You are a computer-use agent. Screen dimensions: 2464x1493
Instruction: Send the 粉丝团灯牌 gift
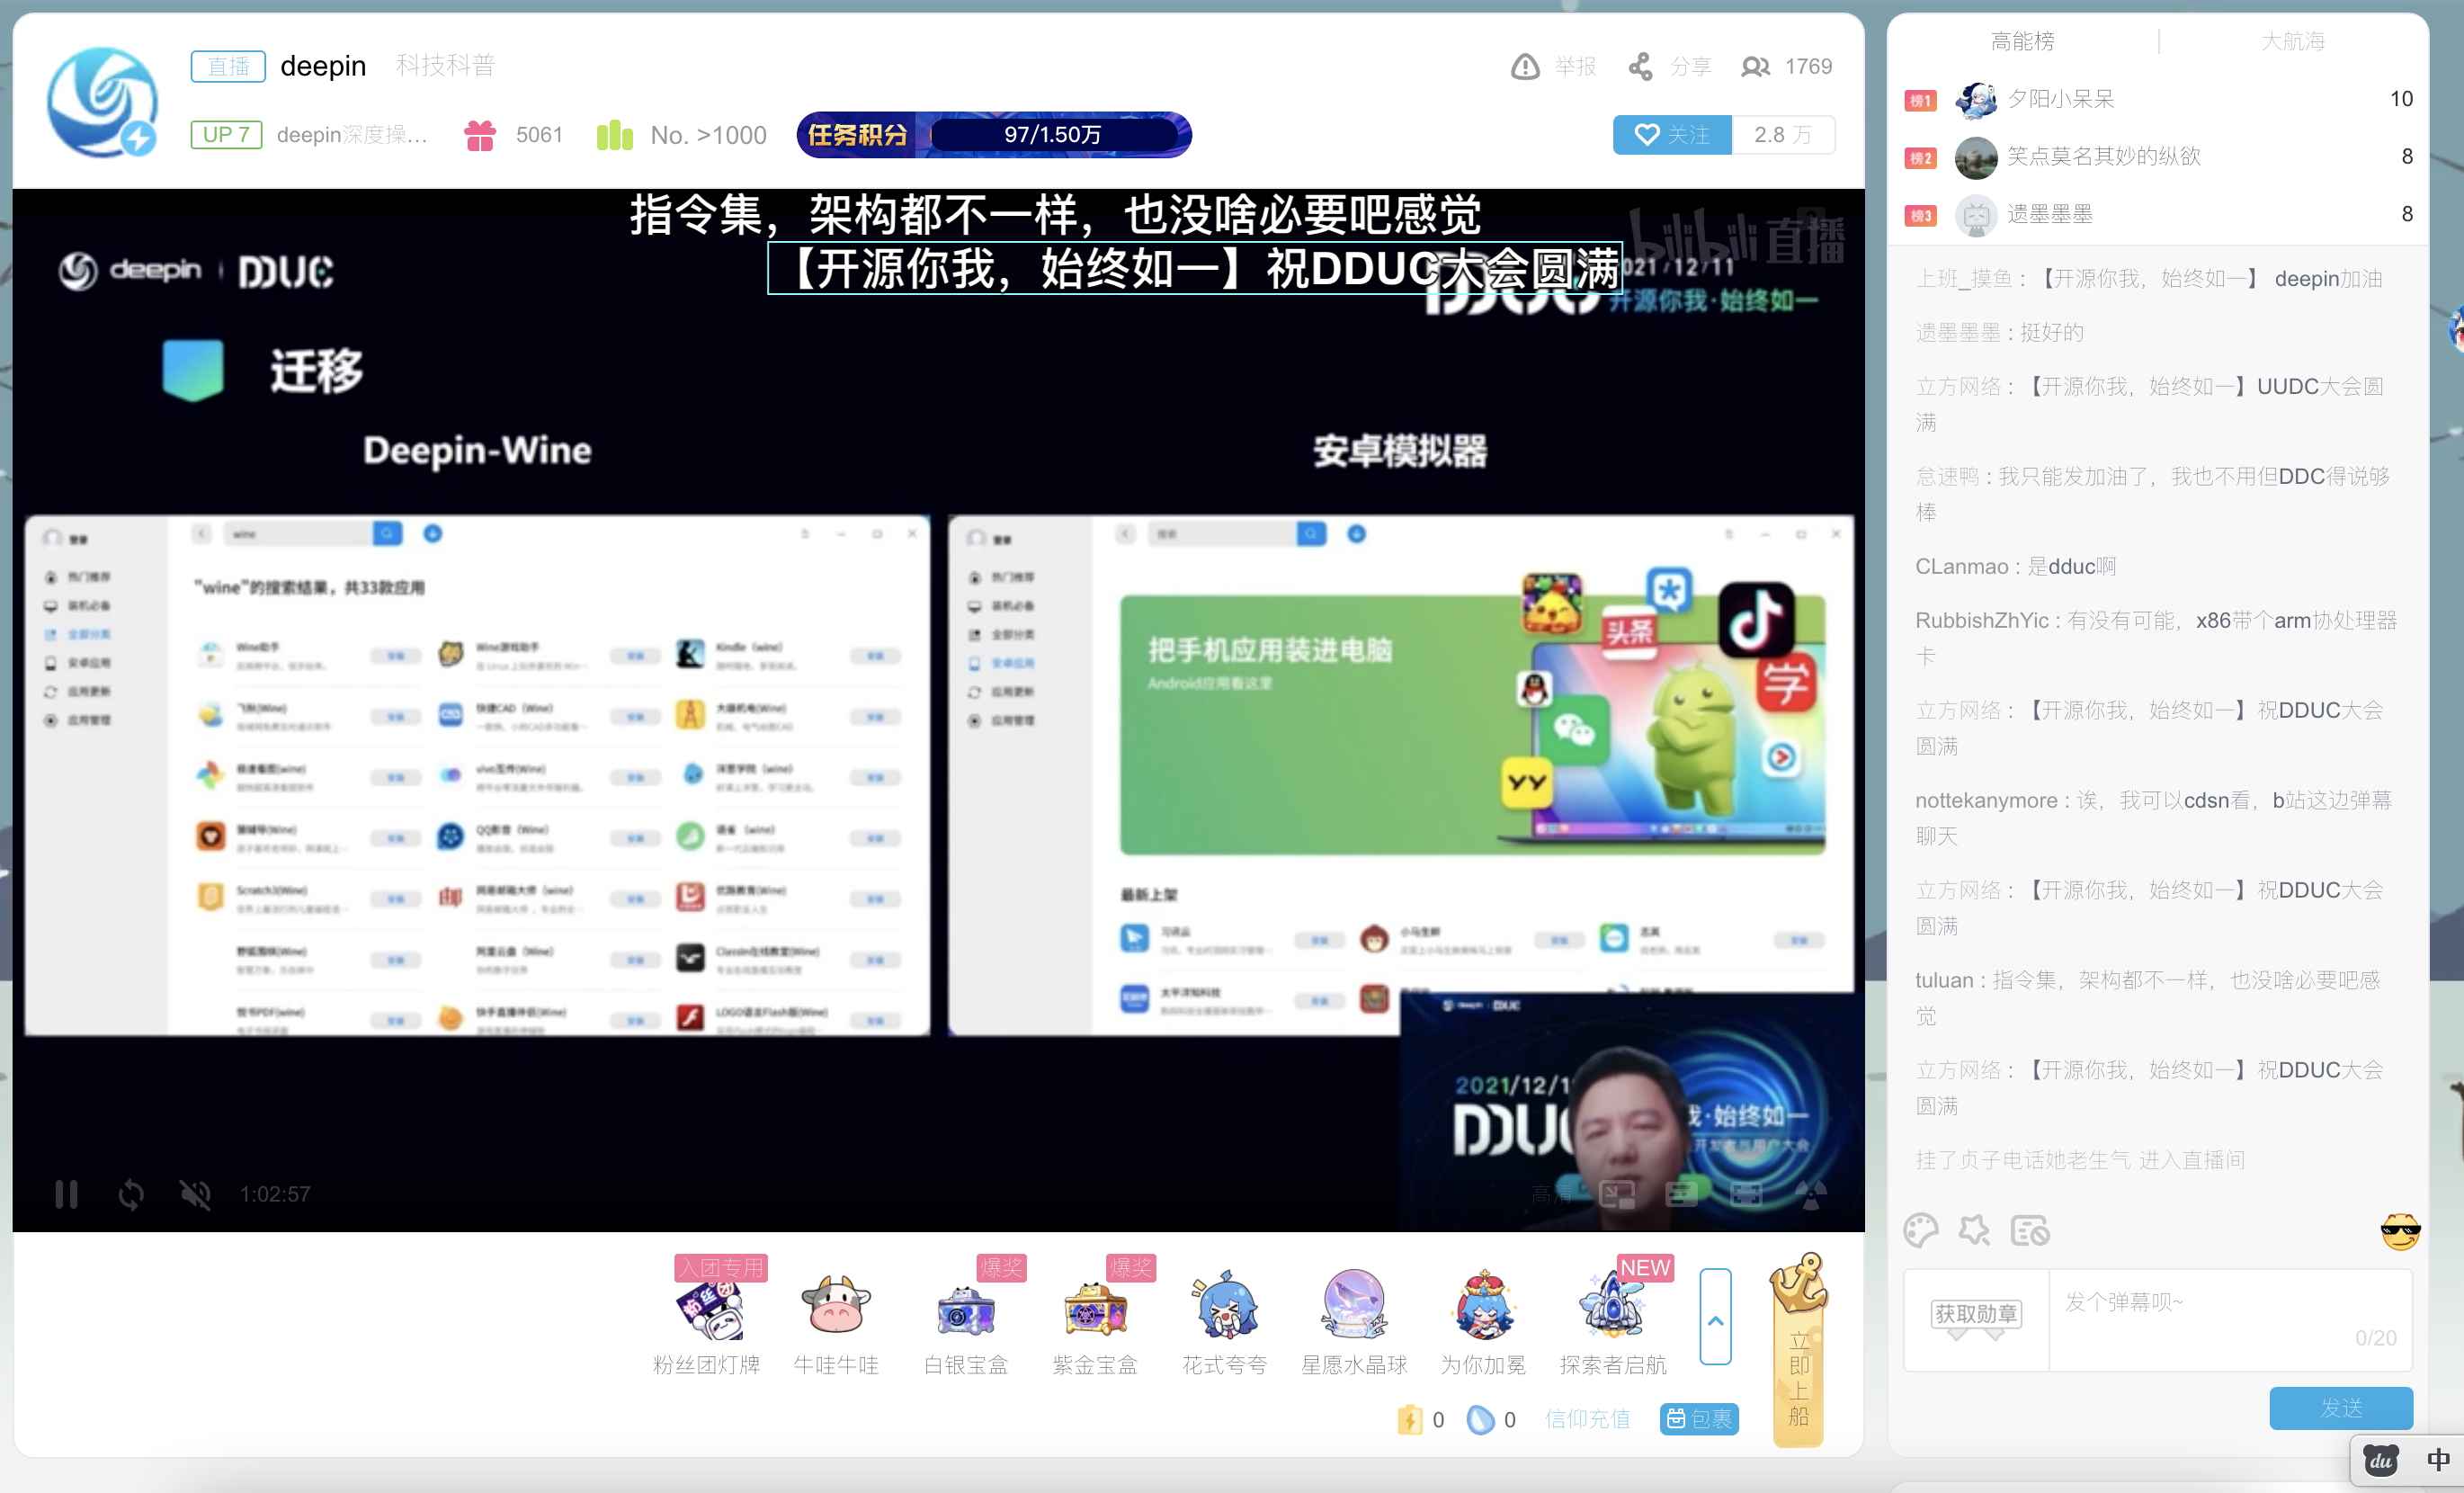tap(708, 1318)
